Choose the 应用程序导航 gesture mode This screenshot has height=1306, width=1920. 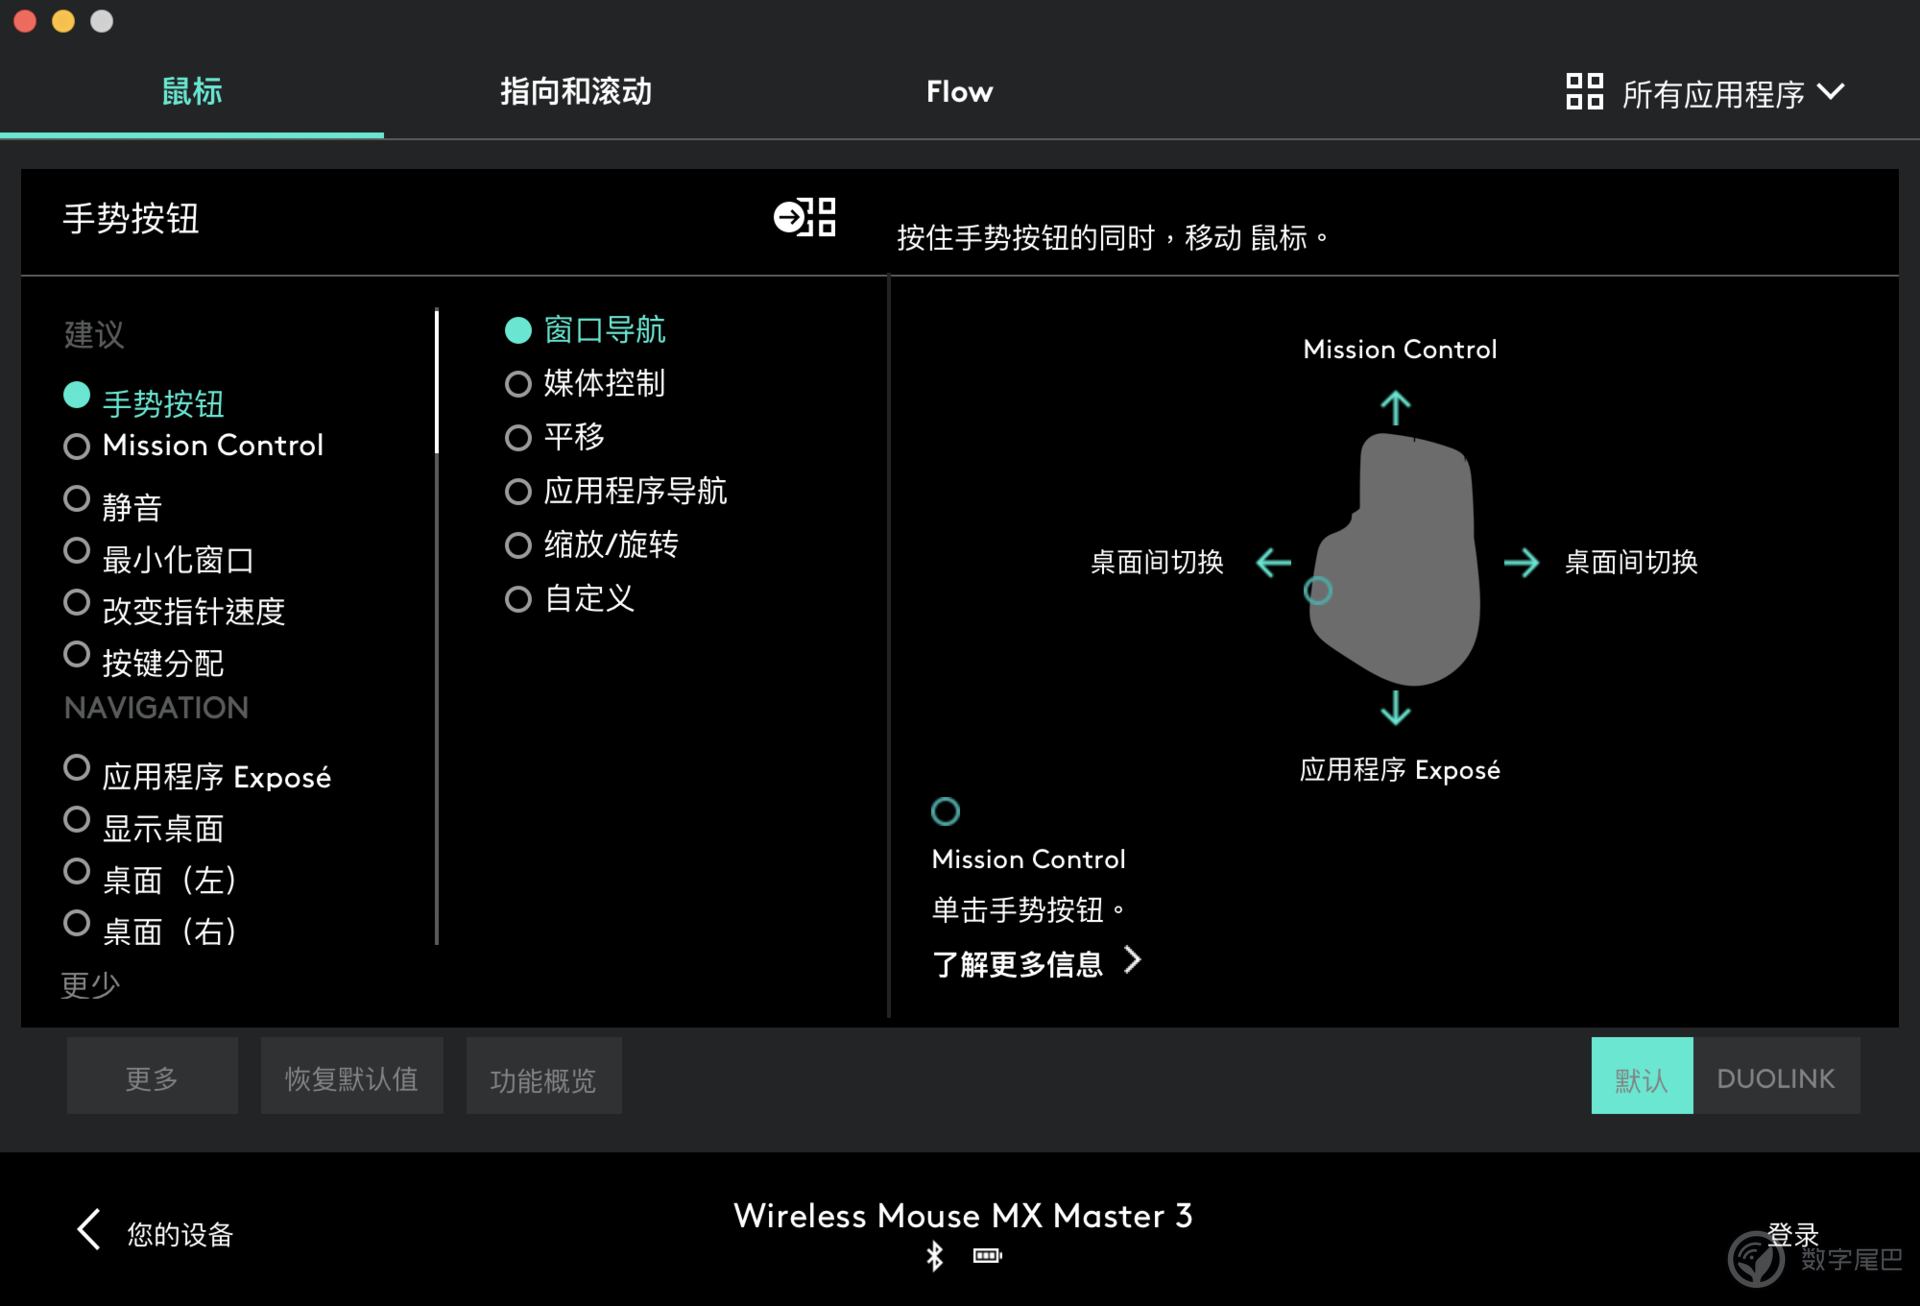click(616, 491)
